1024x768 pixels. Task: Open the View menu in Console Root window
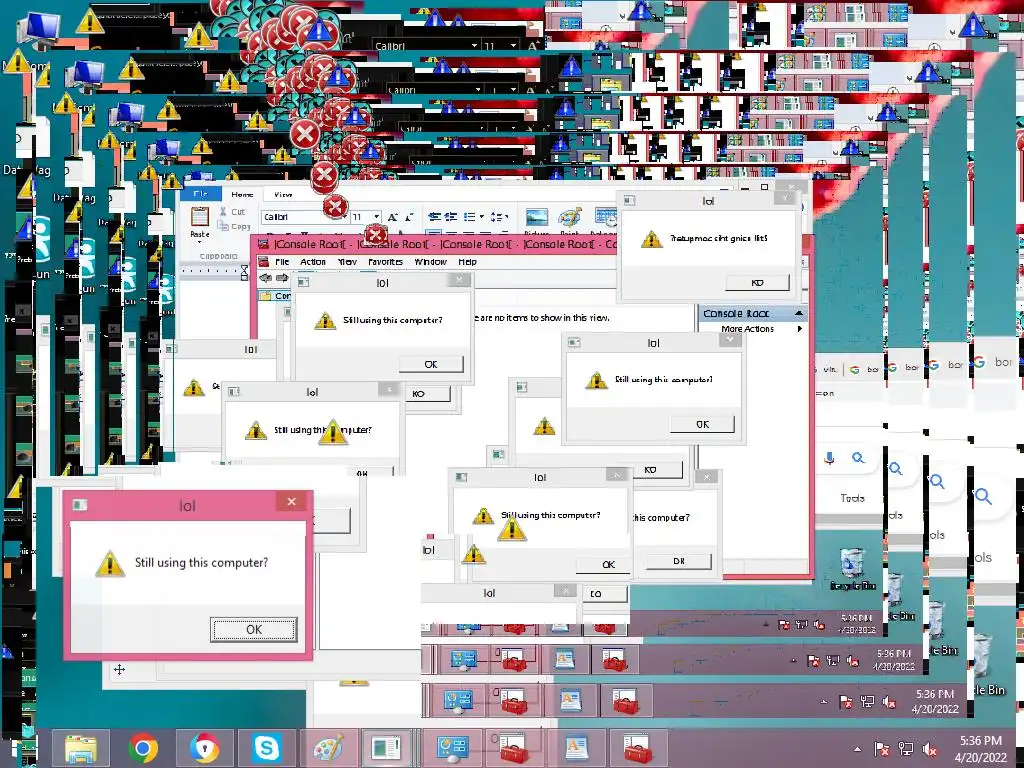point(347,261)
